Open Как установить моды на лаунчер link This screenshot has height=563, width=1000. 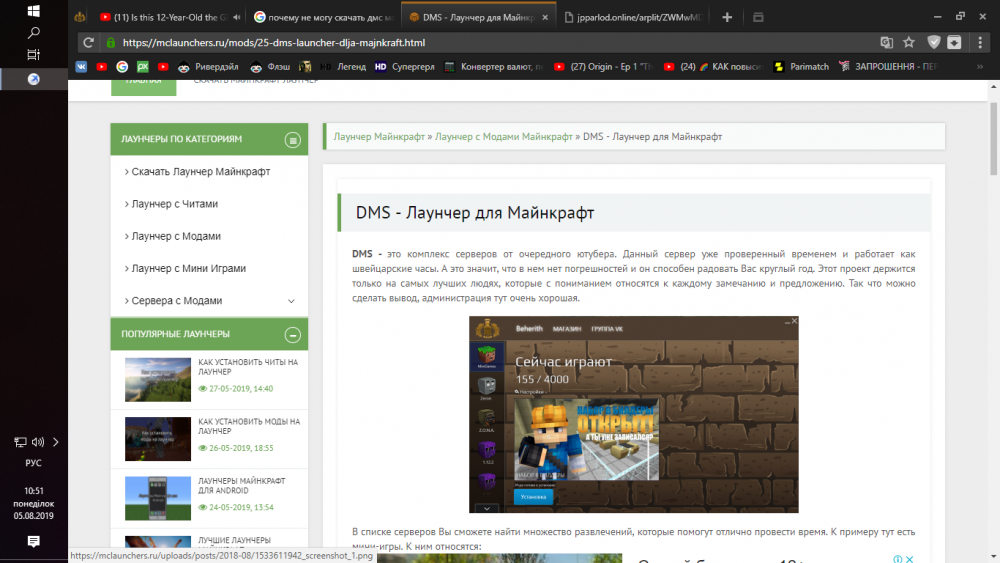pyautogui.click(x=249, y=426)
